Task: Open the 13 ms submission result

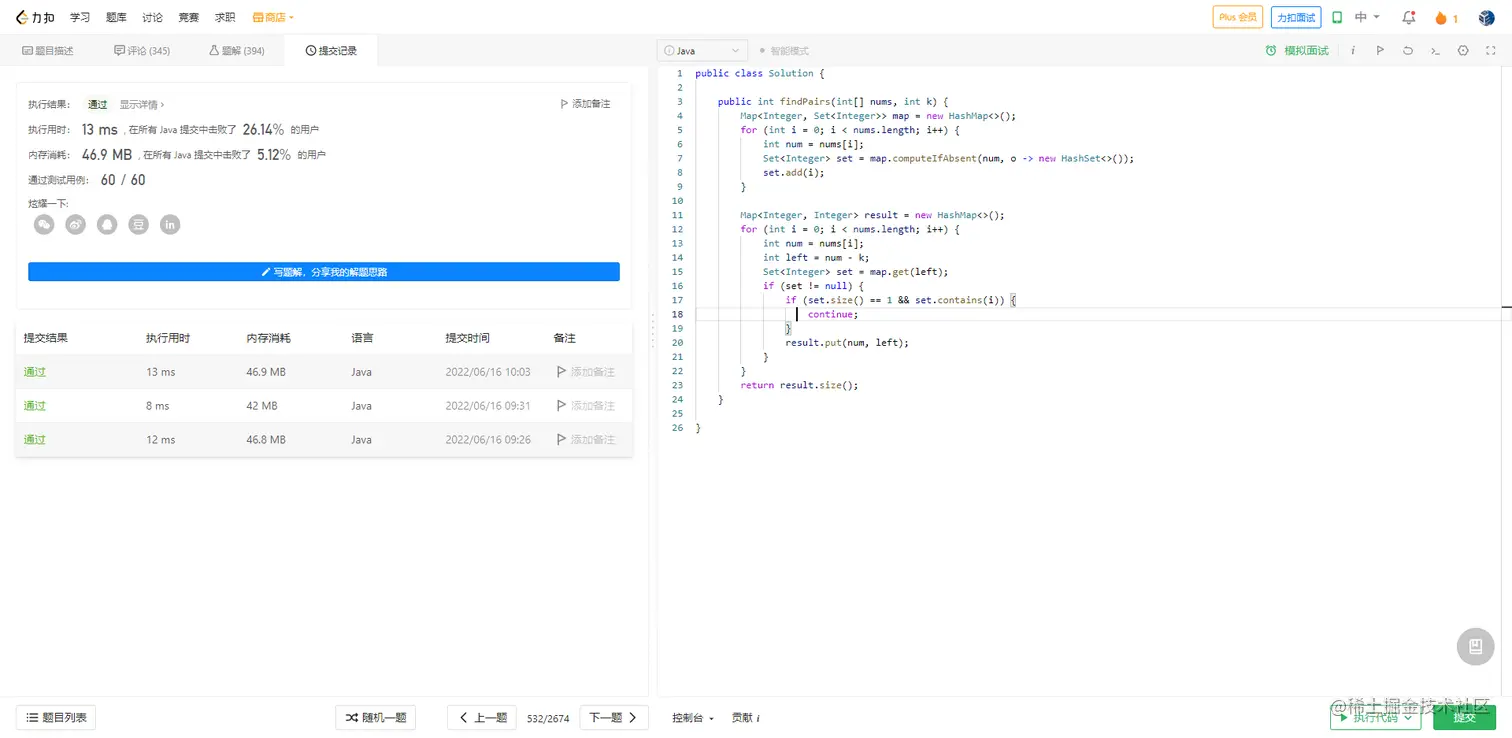Action: point(35,372)
